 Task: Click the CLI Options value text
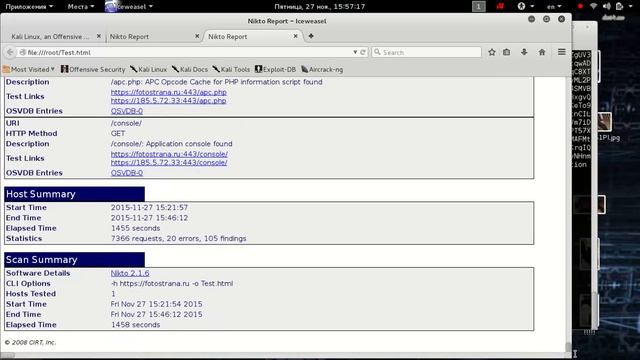point(172,283)
